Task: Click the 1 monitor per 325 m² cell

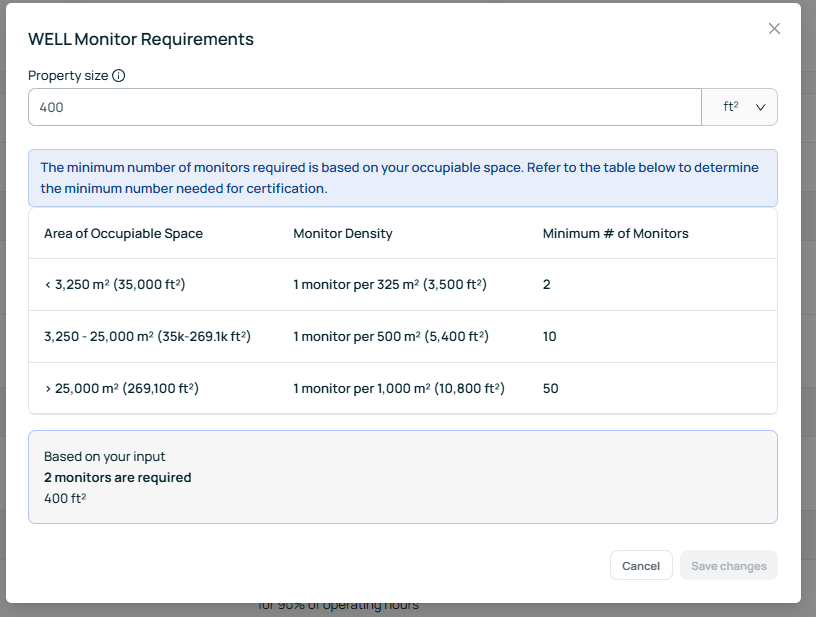Action: [390, 285]
